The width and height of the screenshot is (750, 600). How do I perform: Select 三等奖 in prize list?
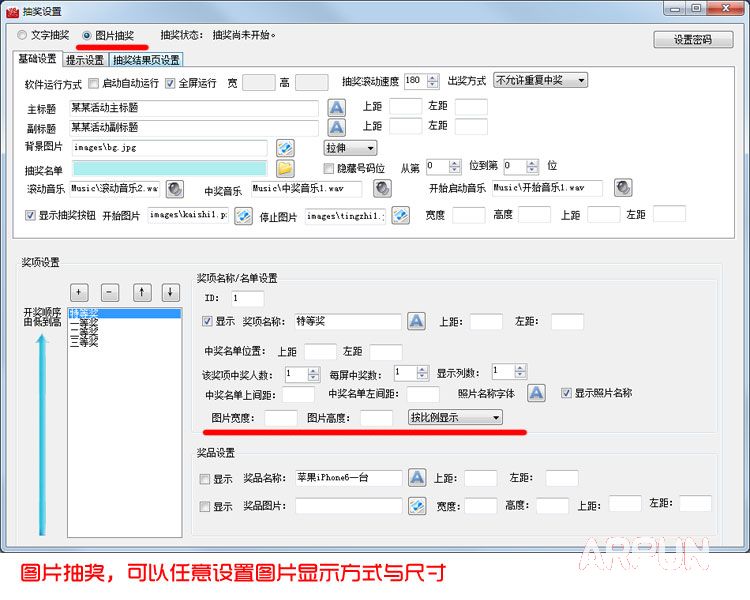[x=124, y=342]
